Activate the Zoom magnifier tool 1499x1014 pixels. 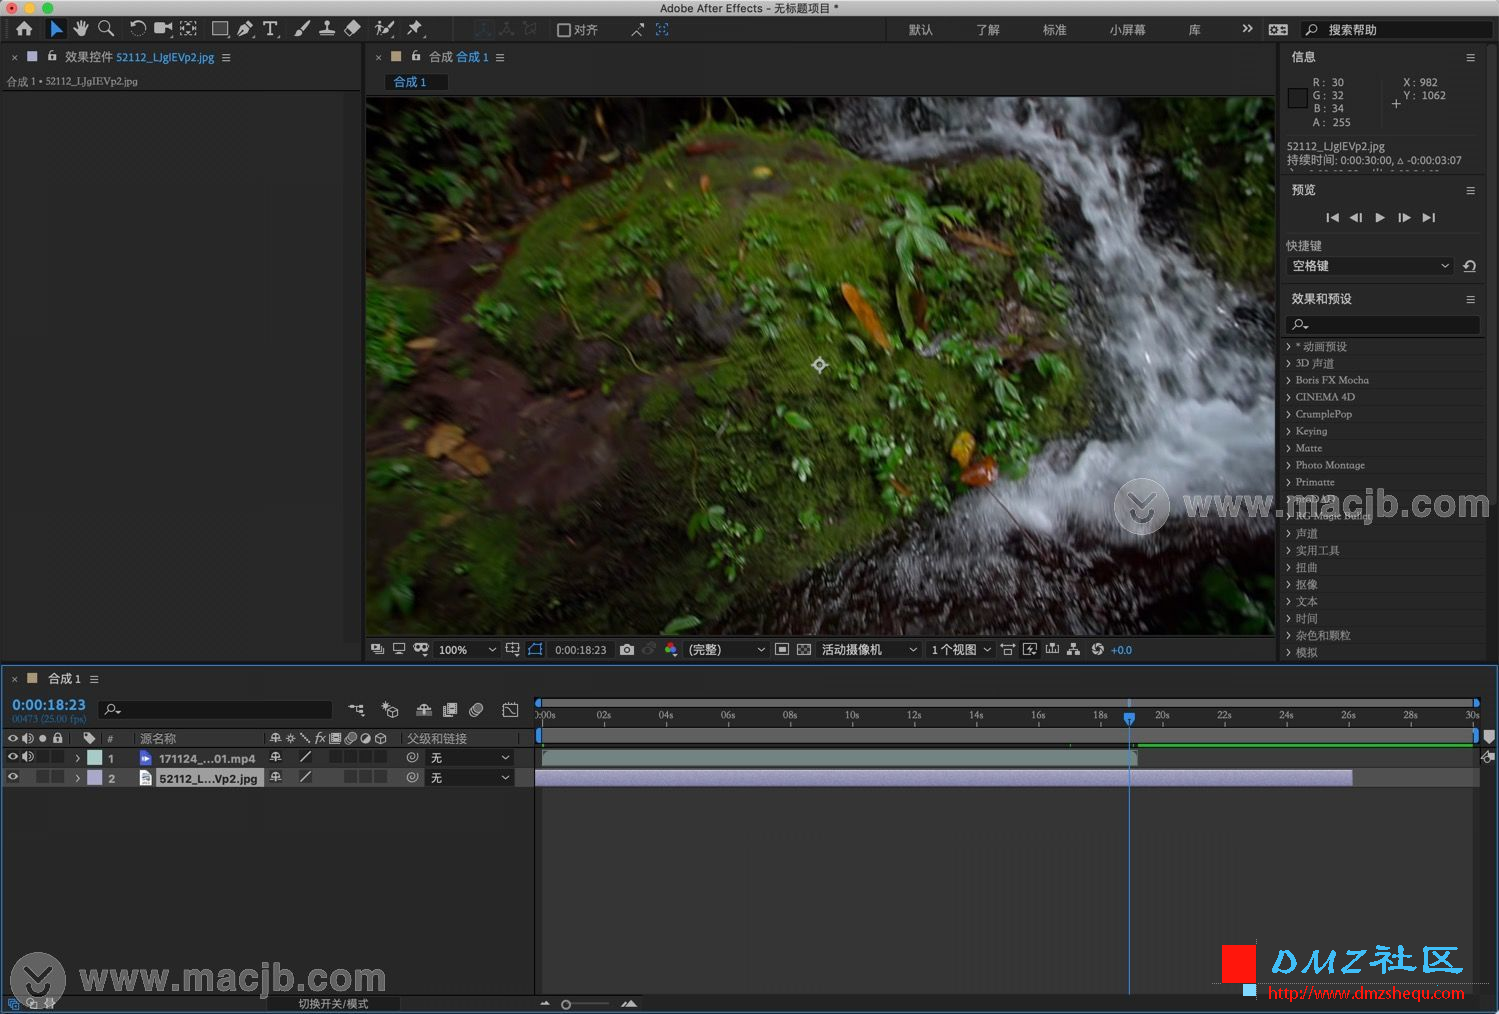(105, 29)
